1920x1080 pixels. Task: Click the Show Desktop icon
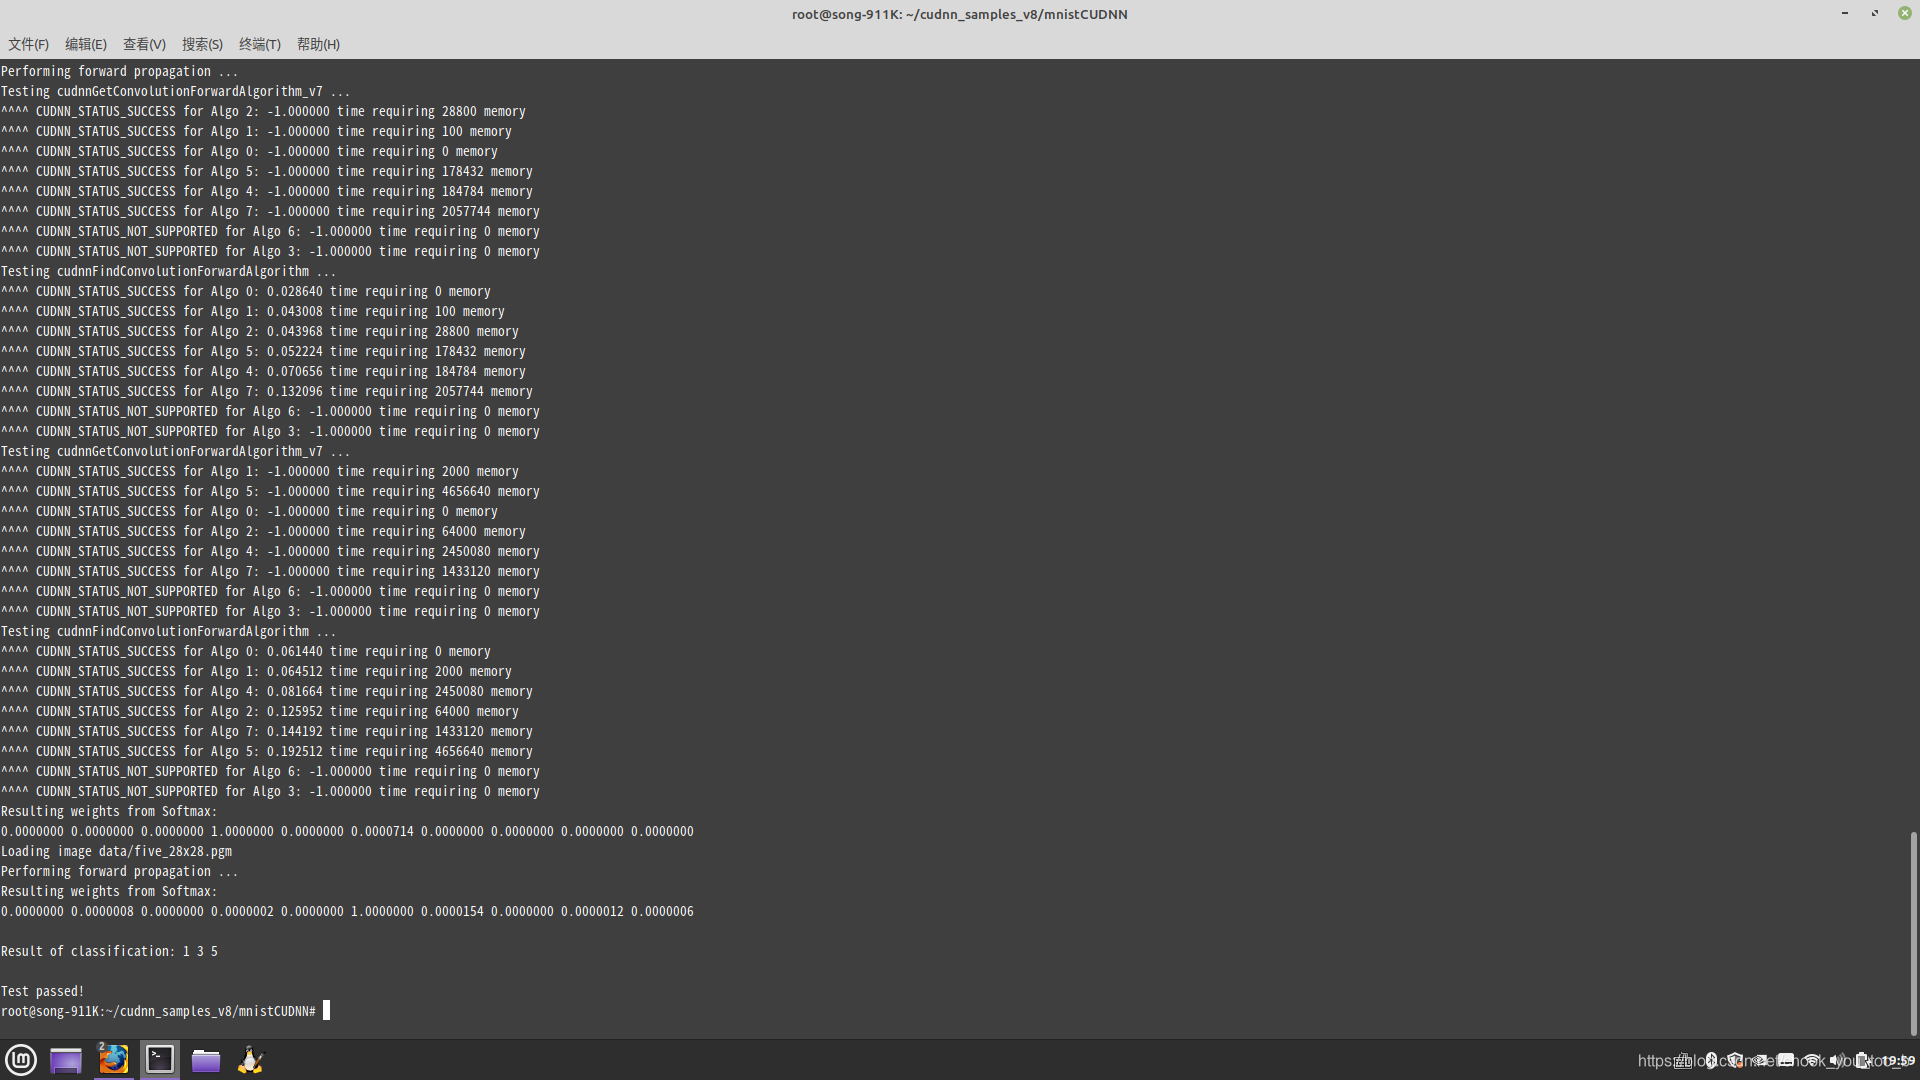[66, 1060]
